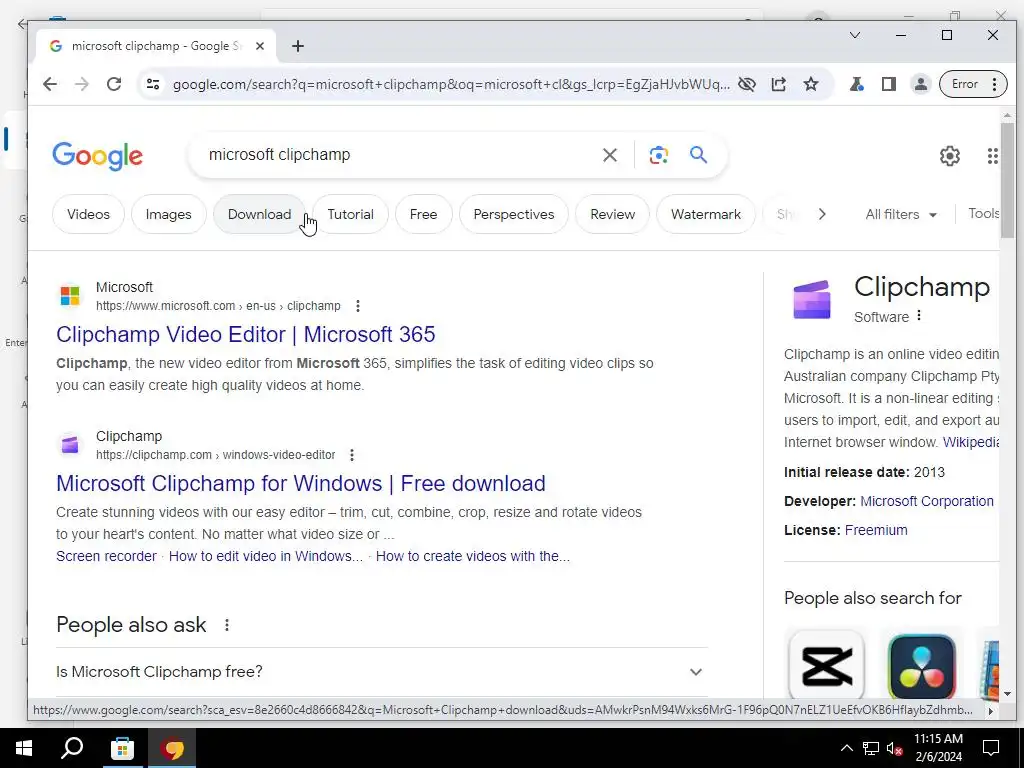This screenshot has width=1024, height=768.
Task: Click the Microsoft favicon logo
Action: tap(70, 296)
